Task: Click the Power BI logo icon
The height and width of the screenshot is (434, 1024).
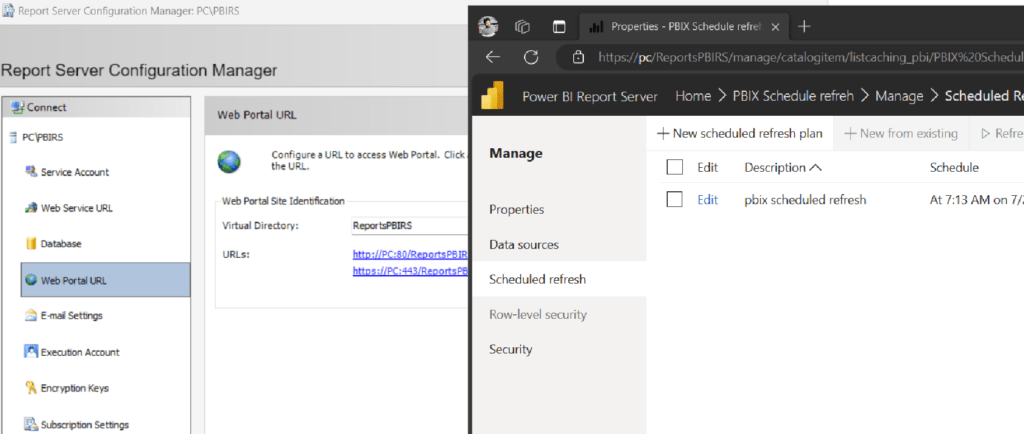Action: (492, 95)
